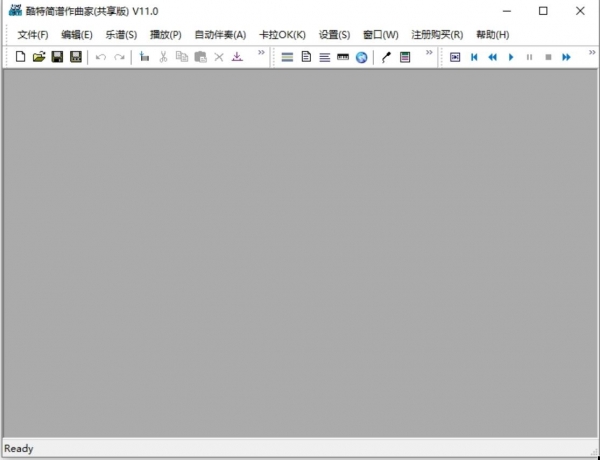Redo the last action
The image size is (600, 460).
[x=119, y=57]
